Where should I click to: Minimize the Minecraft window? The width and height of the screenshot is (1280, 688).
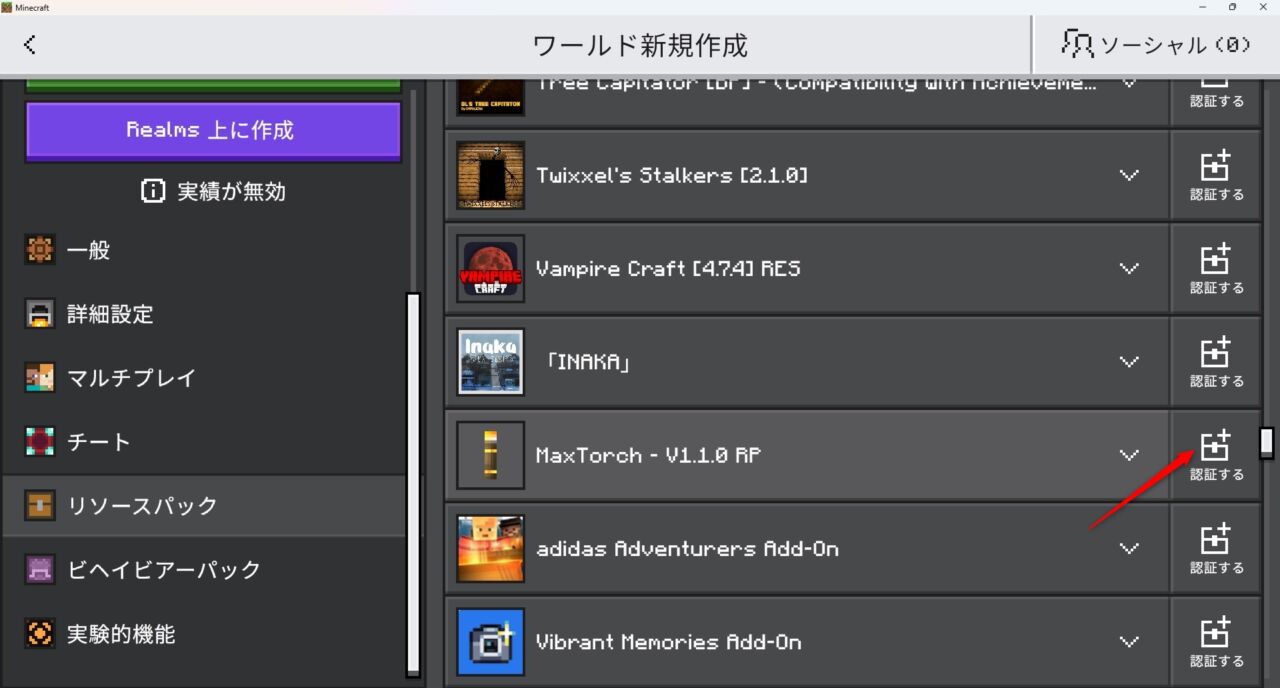click(x=1201, y=7)
